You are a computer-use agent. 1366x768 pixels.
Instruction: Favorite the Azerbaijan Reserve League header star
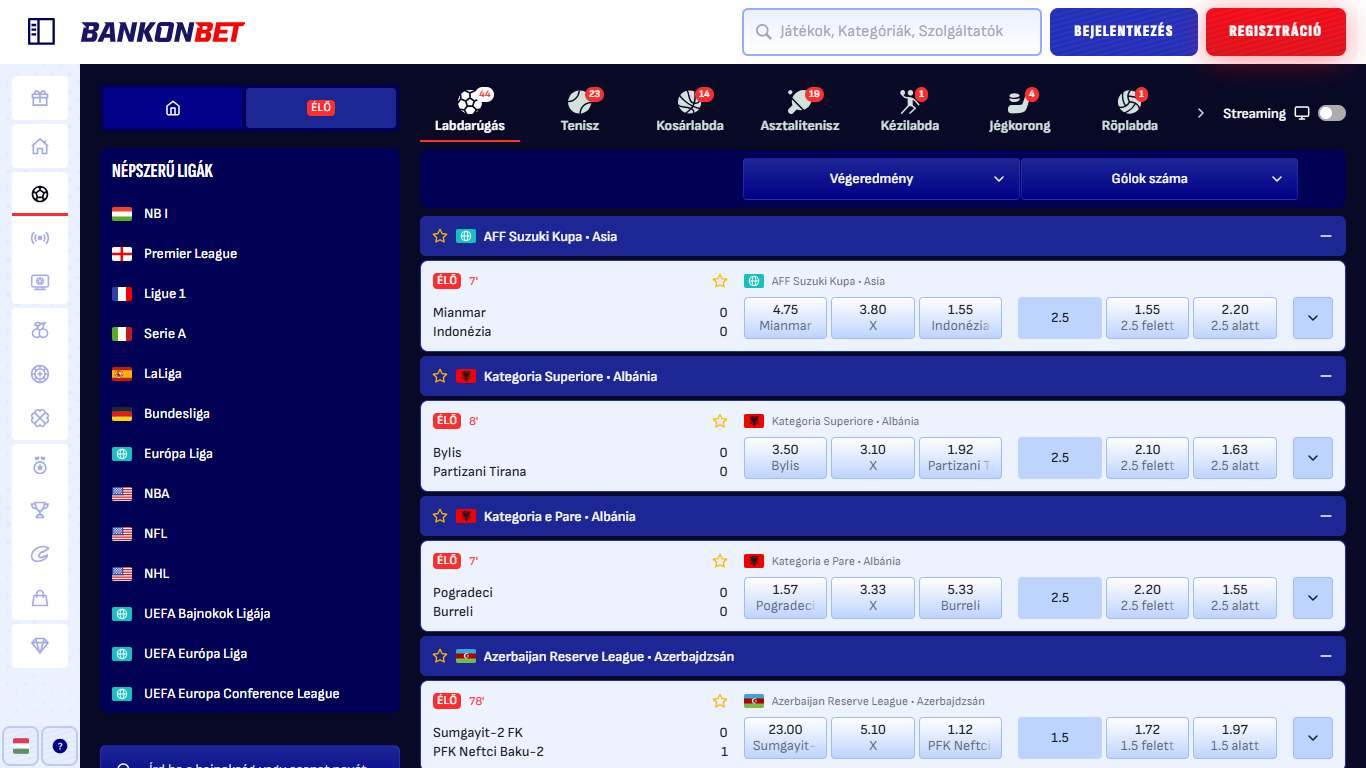point(440,656)
